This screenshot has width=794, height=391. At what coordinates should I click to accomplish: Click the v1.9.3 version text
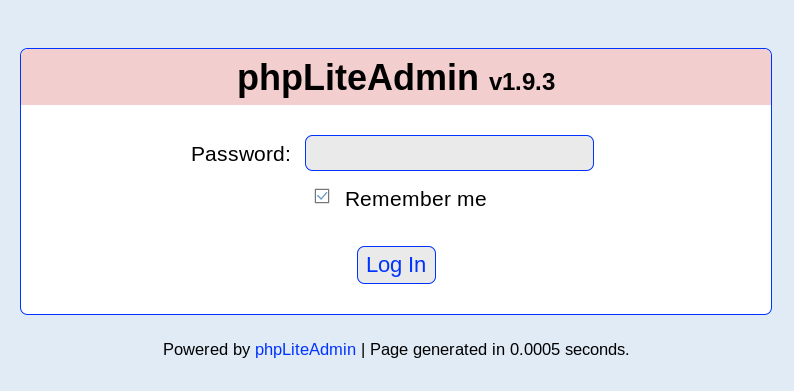[522, 82]
